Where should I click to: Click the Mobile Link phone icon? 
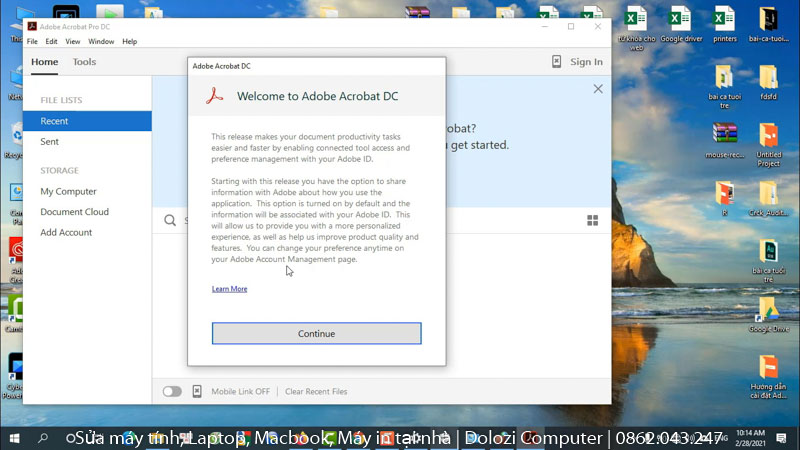click(197, 391)
